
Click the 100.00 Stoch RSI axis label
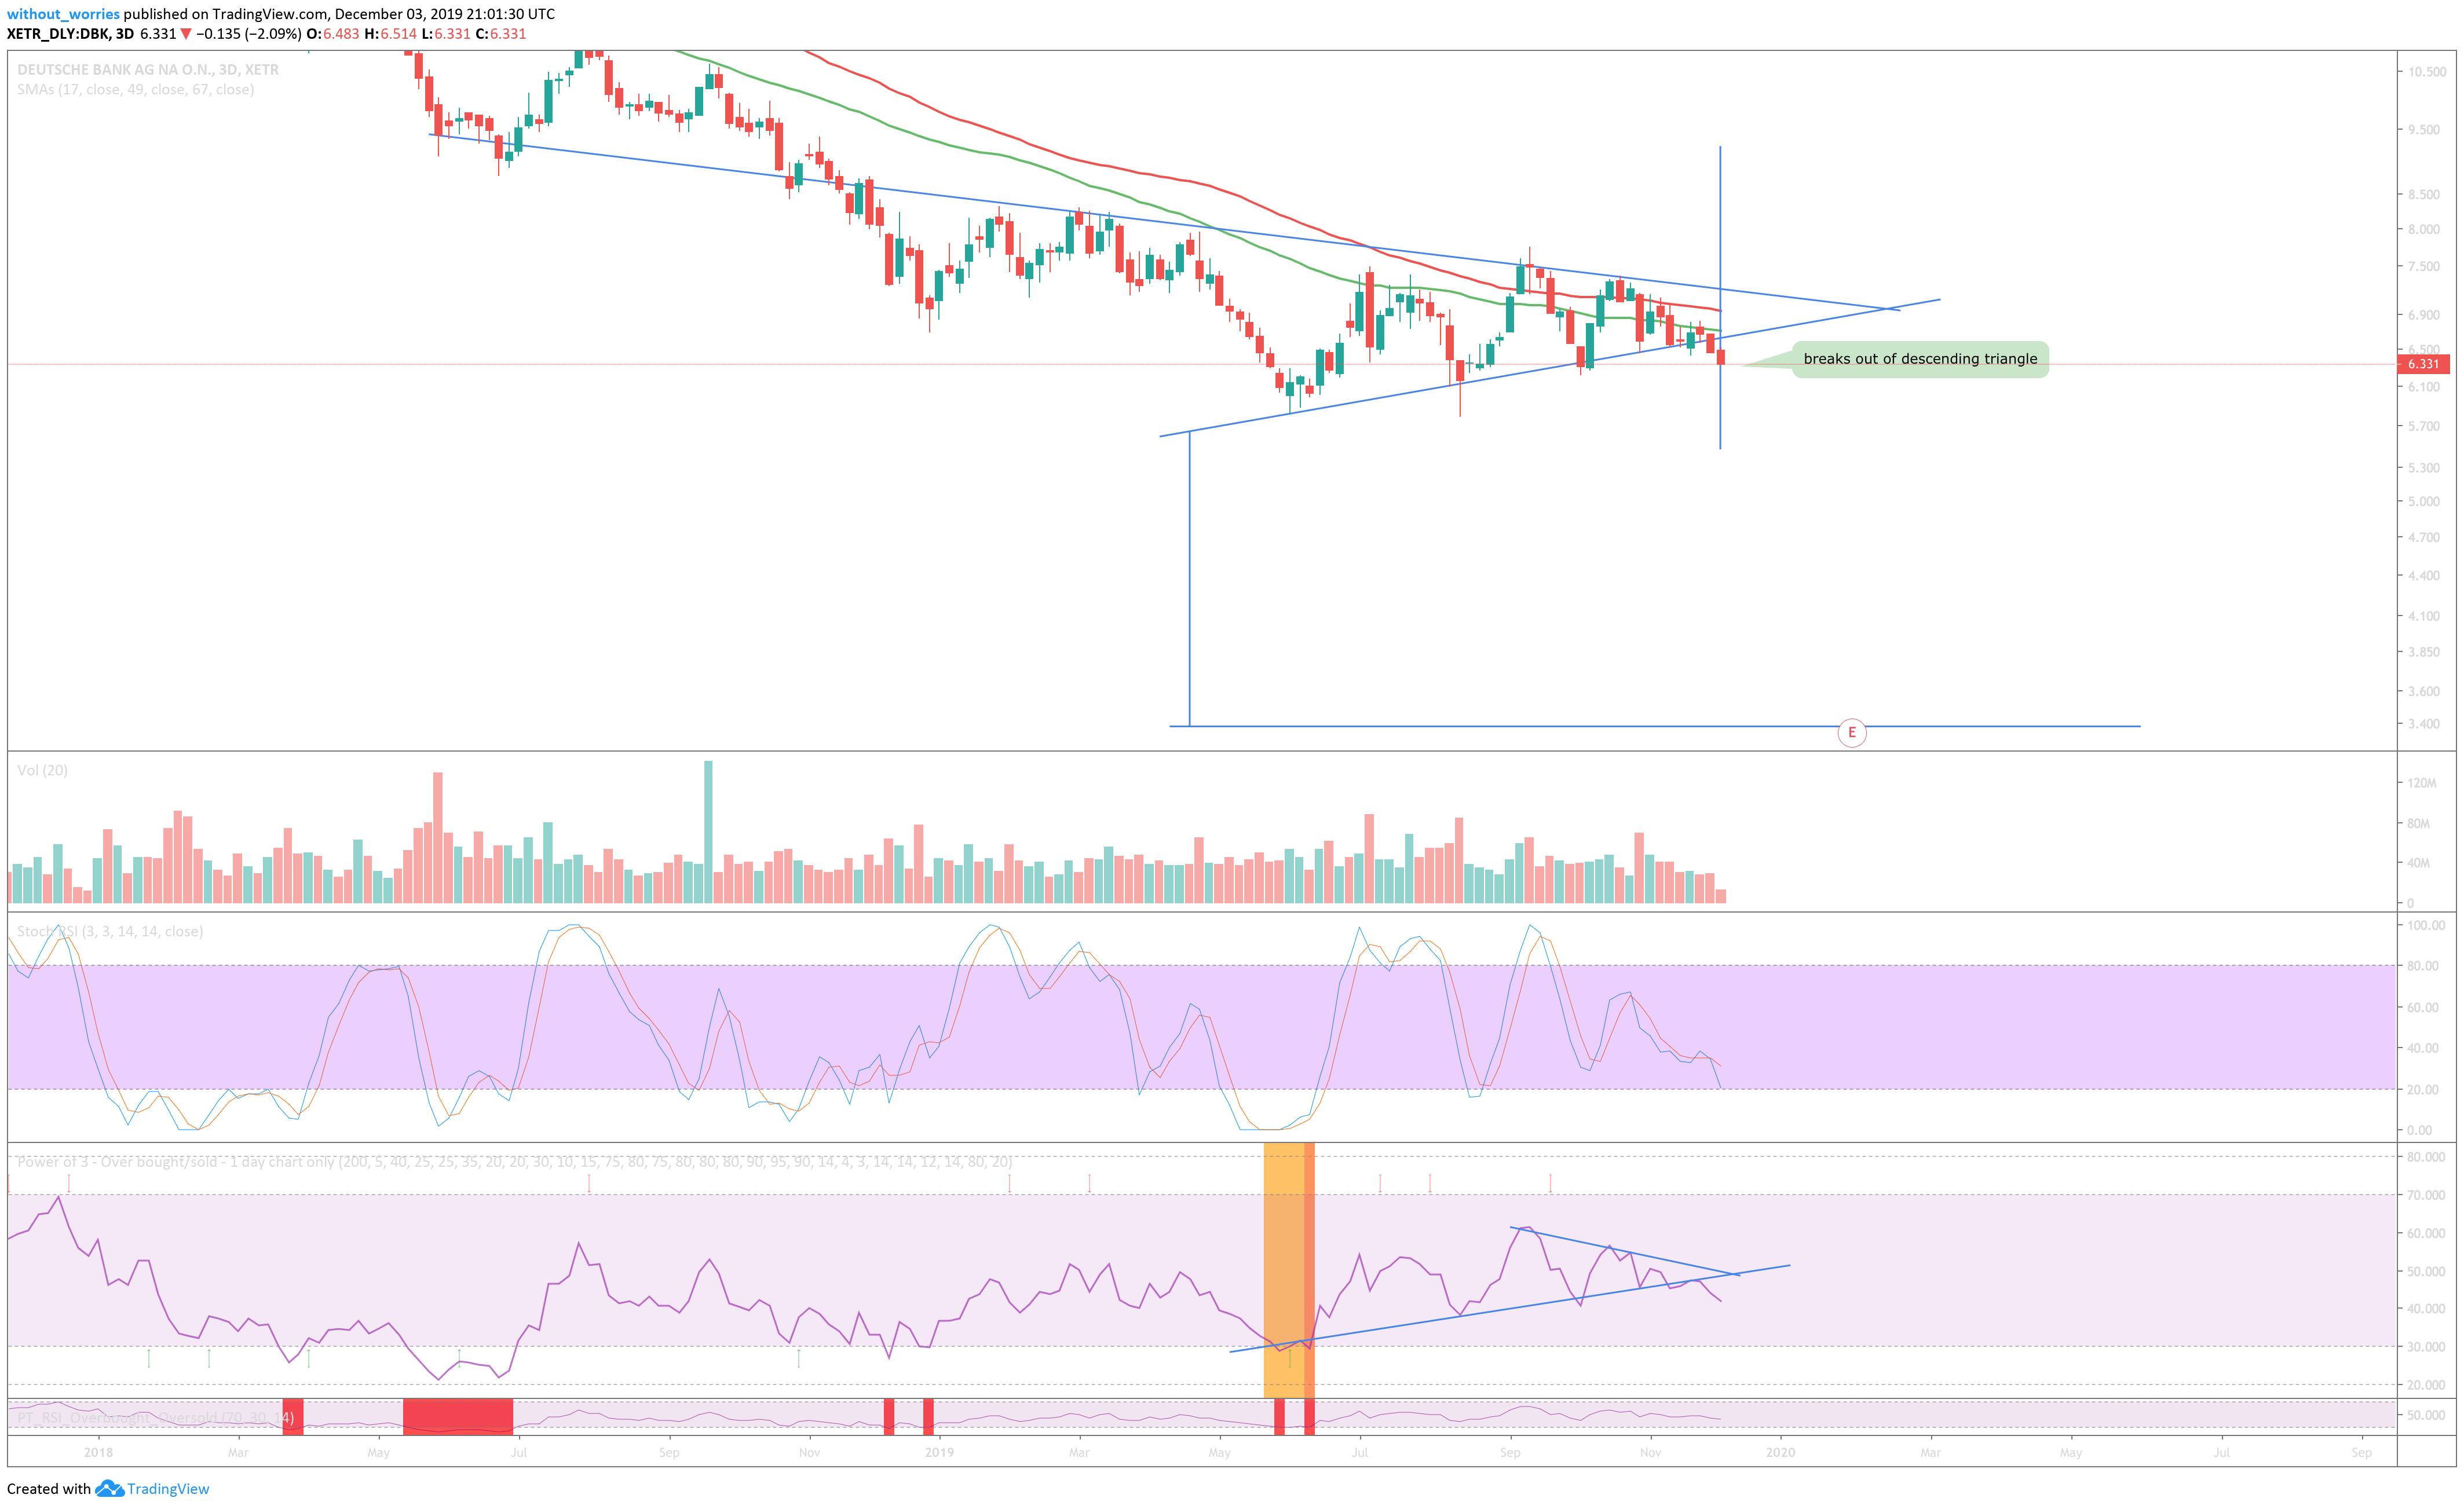[x=2426, y=926]
